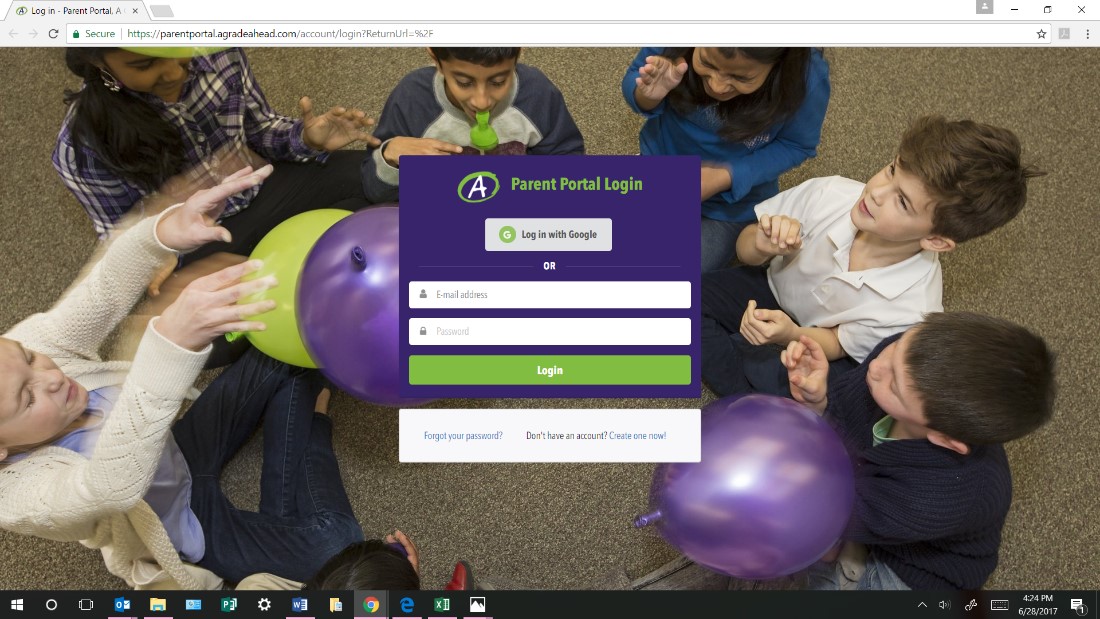Bookmark this page with star icon
This screenshot has width=1100, height=619.
[x=1041, y=34]
